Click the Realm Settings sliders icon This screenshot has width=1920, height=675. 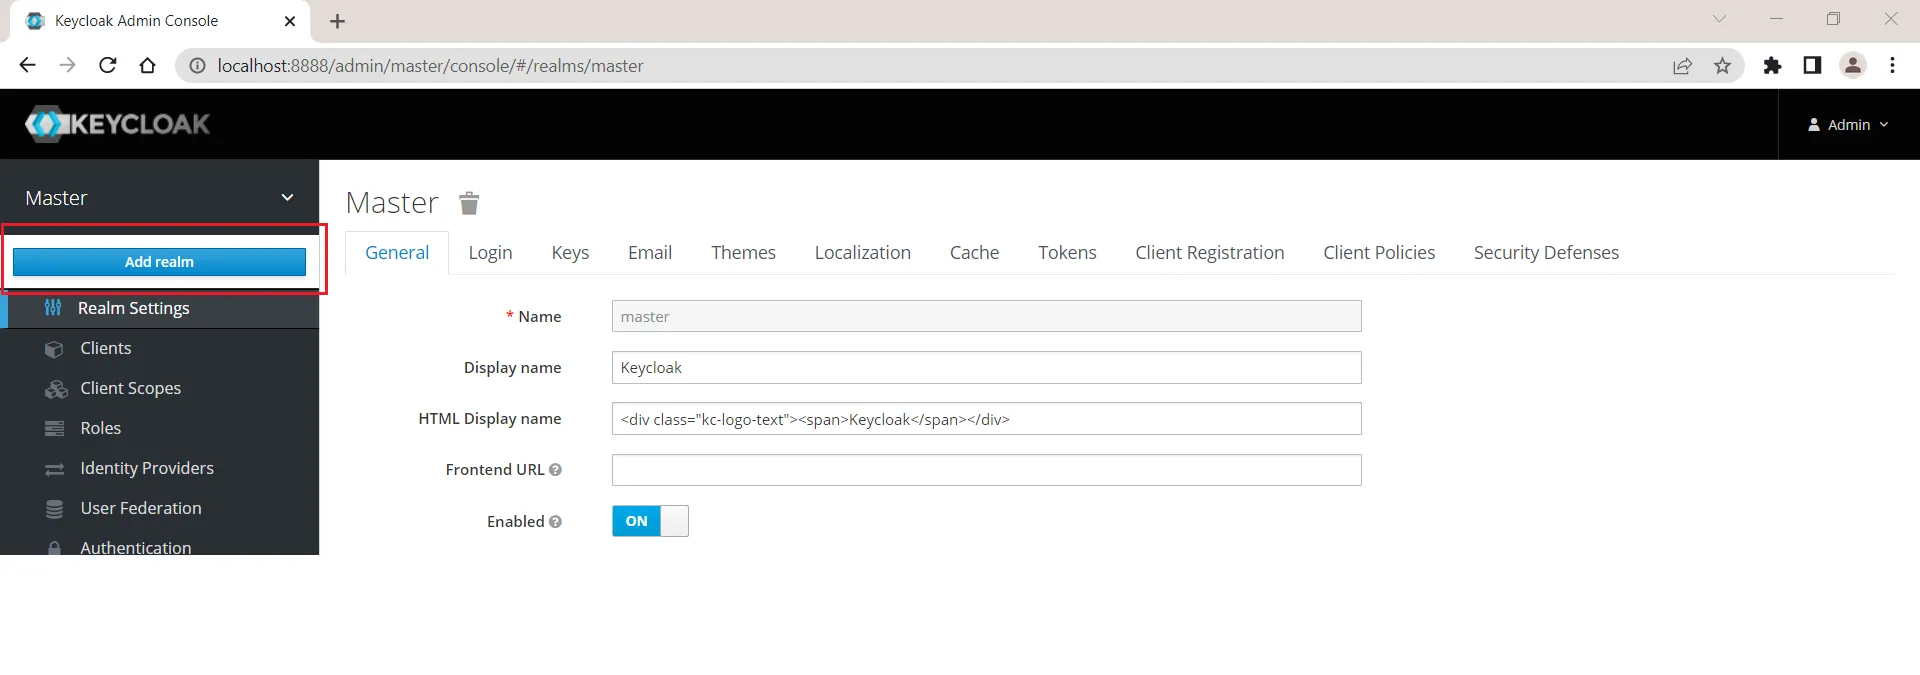tap(53, 308)
